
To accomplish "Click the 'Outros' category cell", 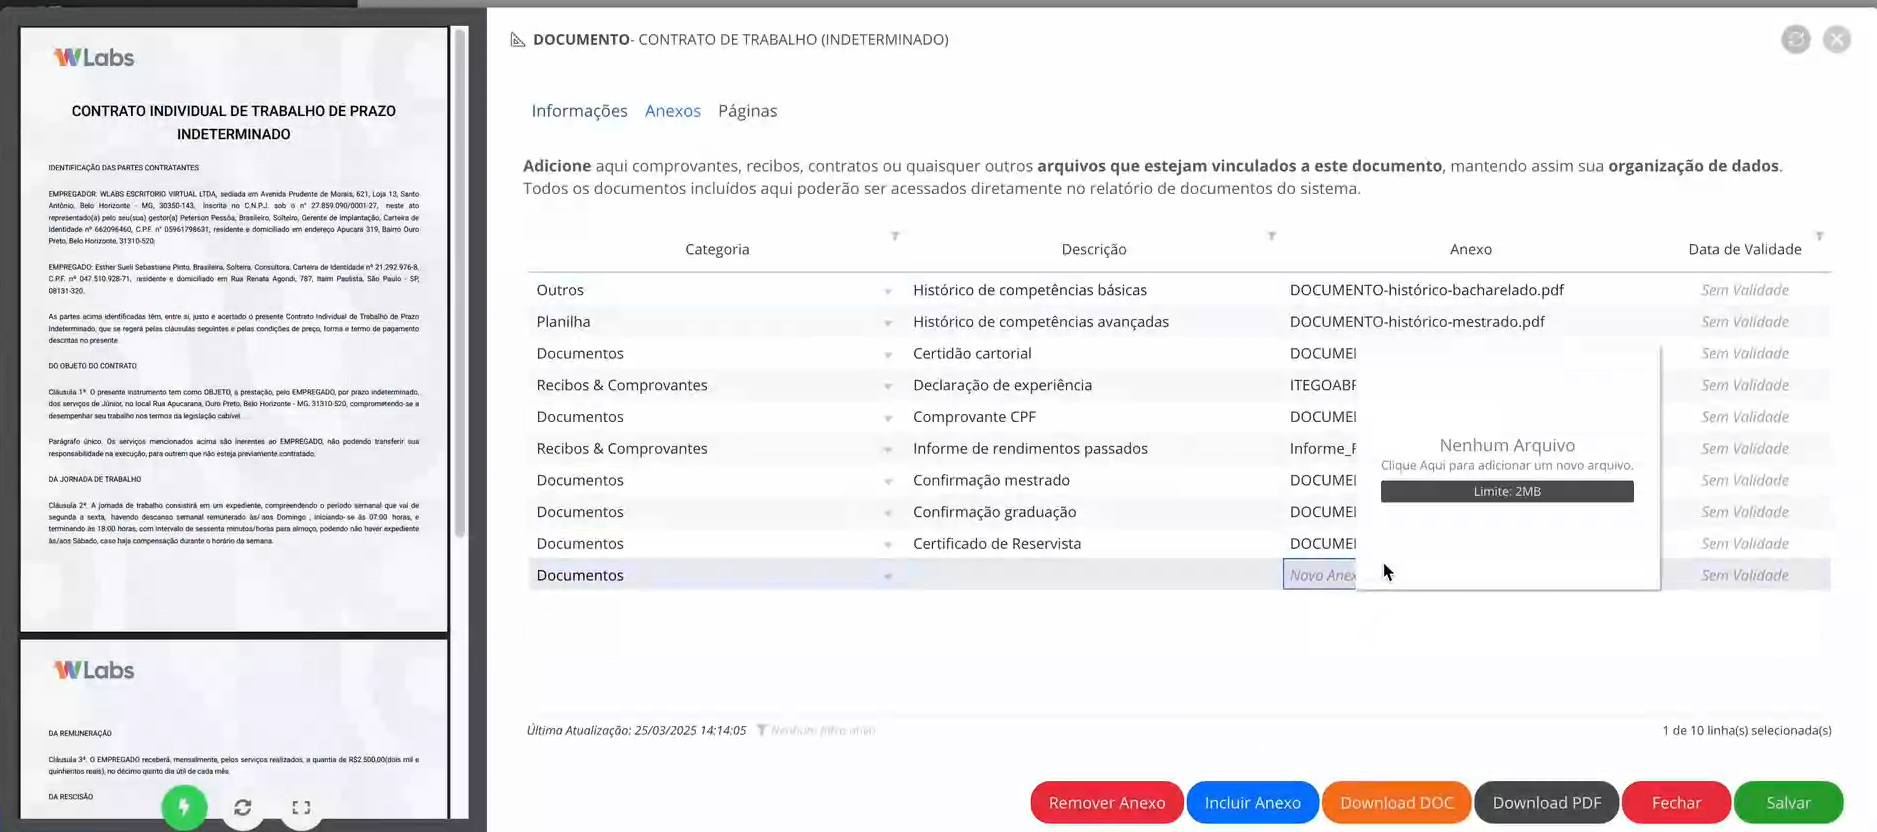I will (560, 290).
